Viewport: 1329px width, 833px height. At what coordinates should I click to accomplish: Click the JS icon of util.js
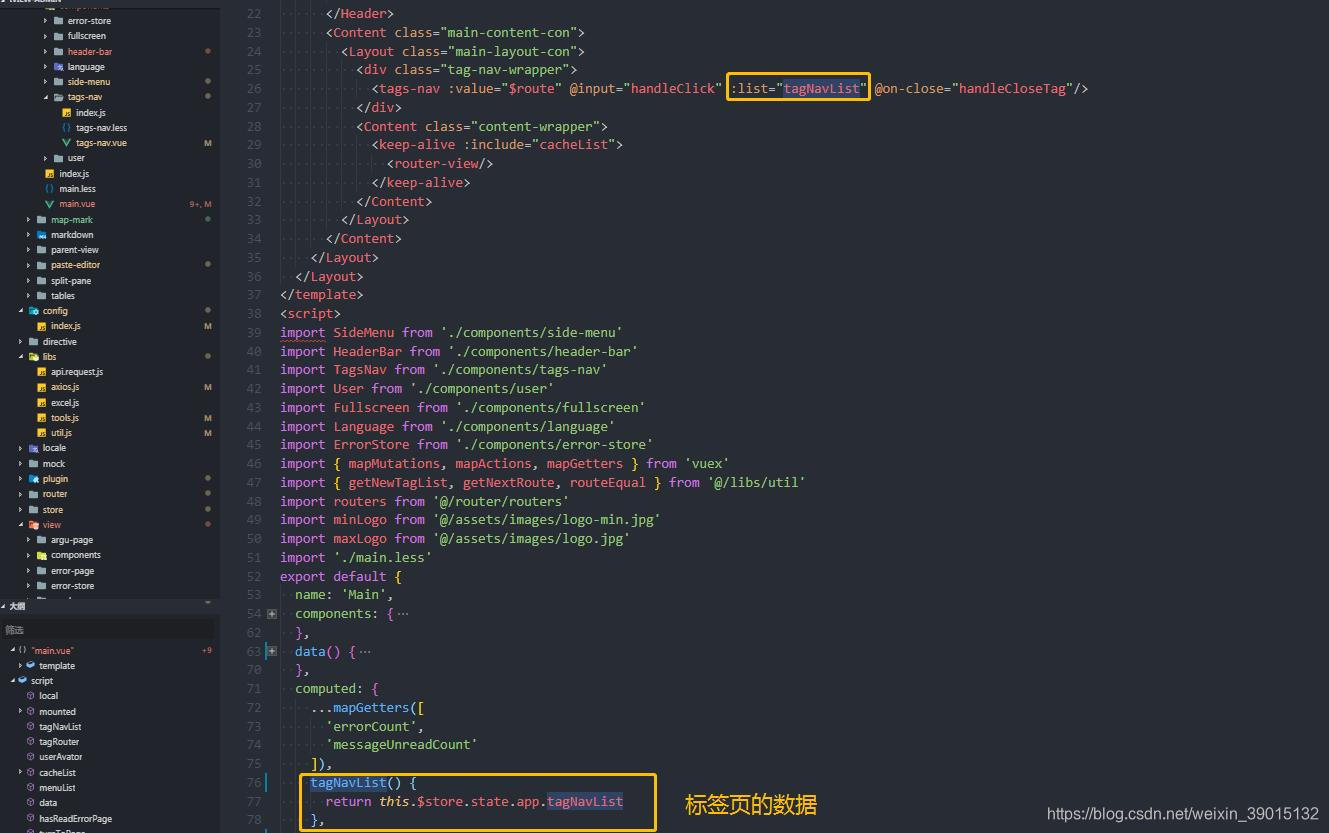pos(41,433)
